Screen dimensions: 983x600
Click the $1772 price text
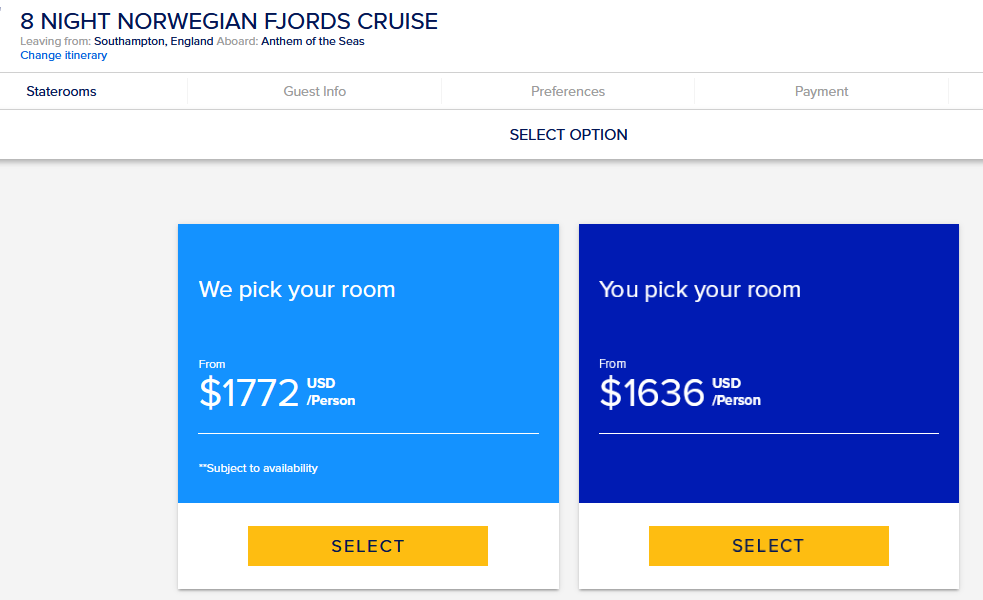point(249,392)
